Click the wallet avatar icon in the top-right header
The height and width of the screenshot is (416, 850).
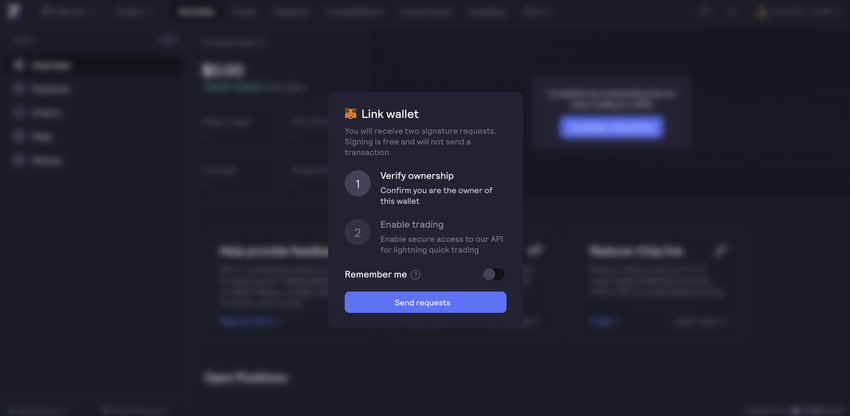click(762, 12)
